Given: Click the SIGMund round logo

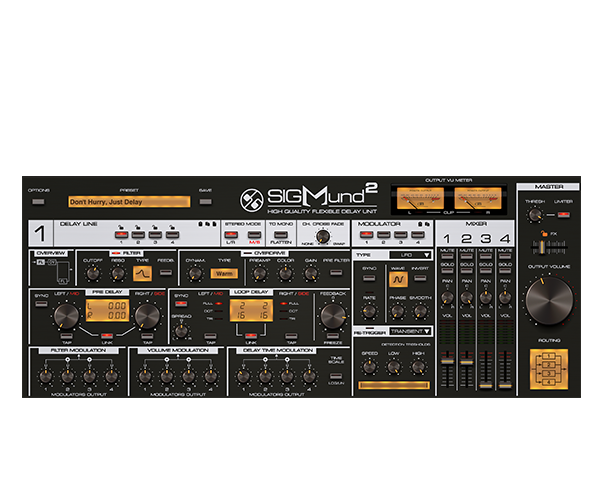Looking at the screenshot, I should coord(251,200).
